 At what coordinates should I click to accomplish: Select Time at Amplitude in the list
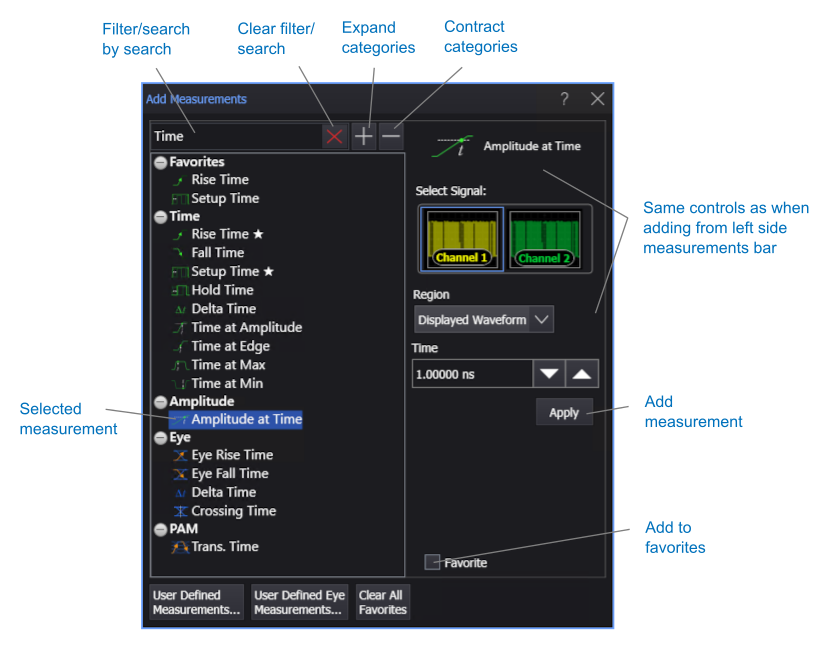pos(246,328)
